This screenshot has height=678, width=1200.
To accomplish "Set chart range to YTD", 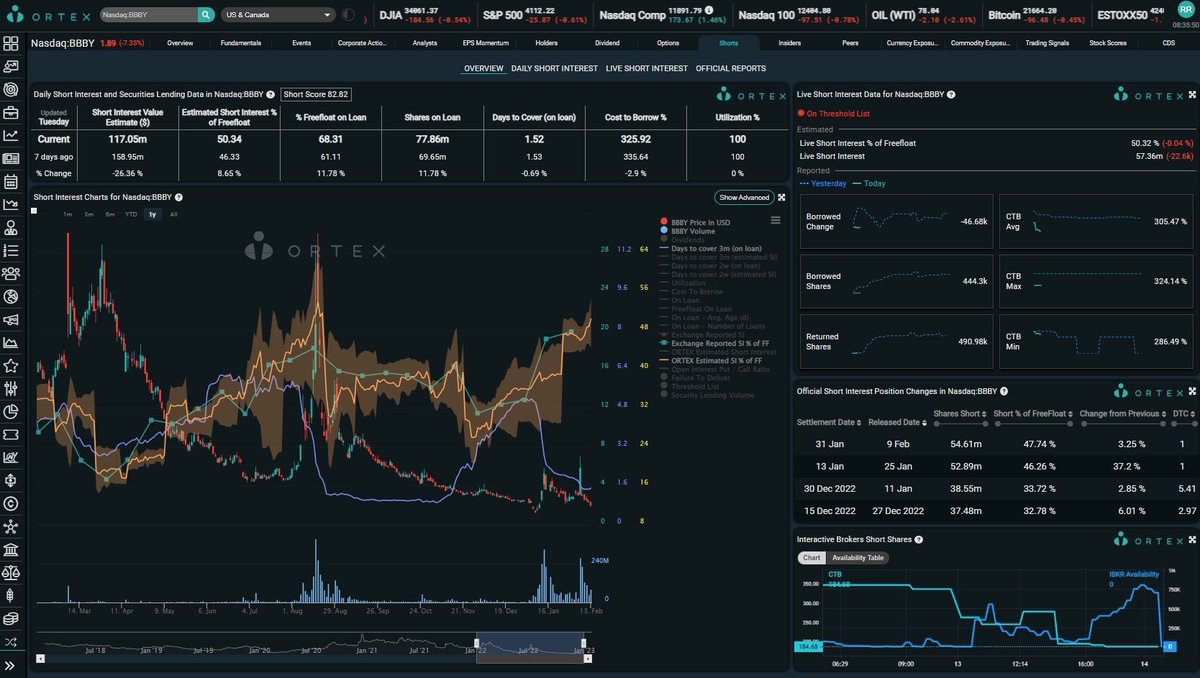I will [x=131, y=214].
